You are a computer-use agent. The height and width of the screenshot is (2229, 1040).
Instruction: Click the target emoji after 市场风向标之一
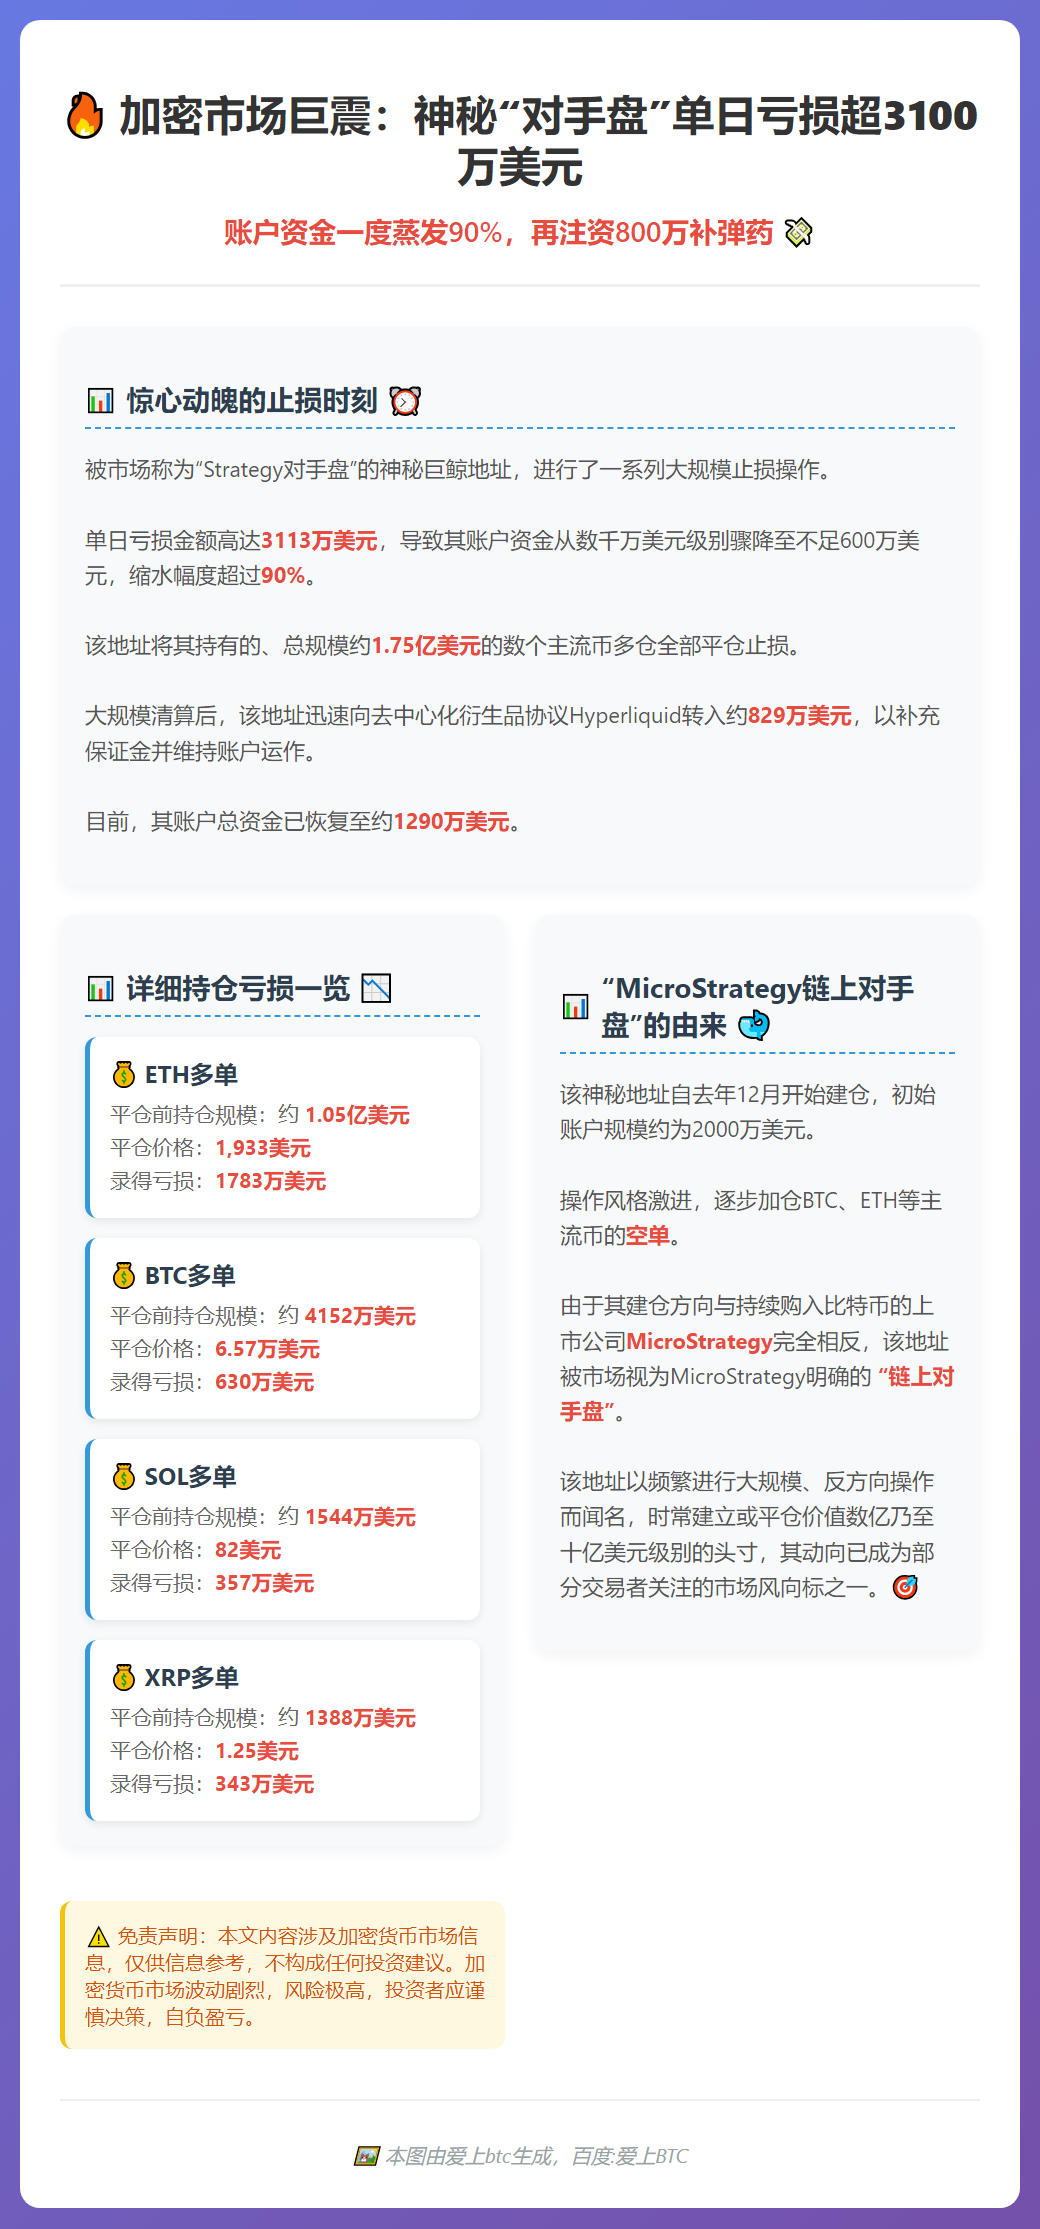click(x=905, y=1587)
